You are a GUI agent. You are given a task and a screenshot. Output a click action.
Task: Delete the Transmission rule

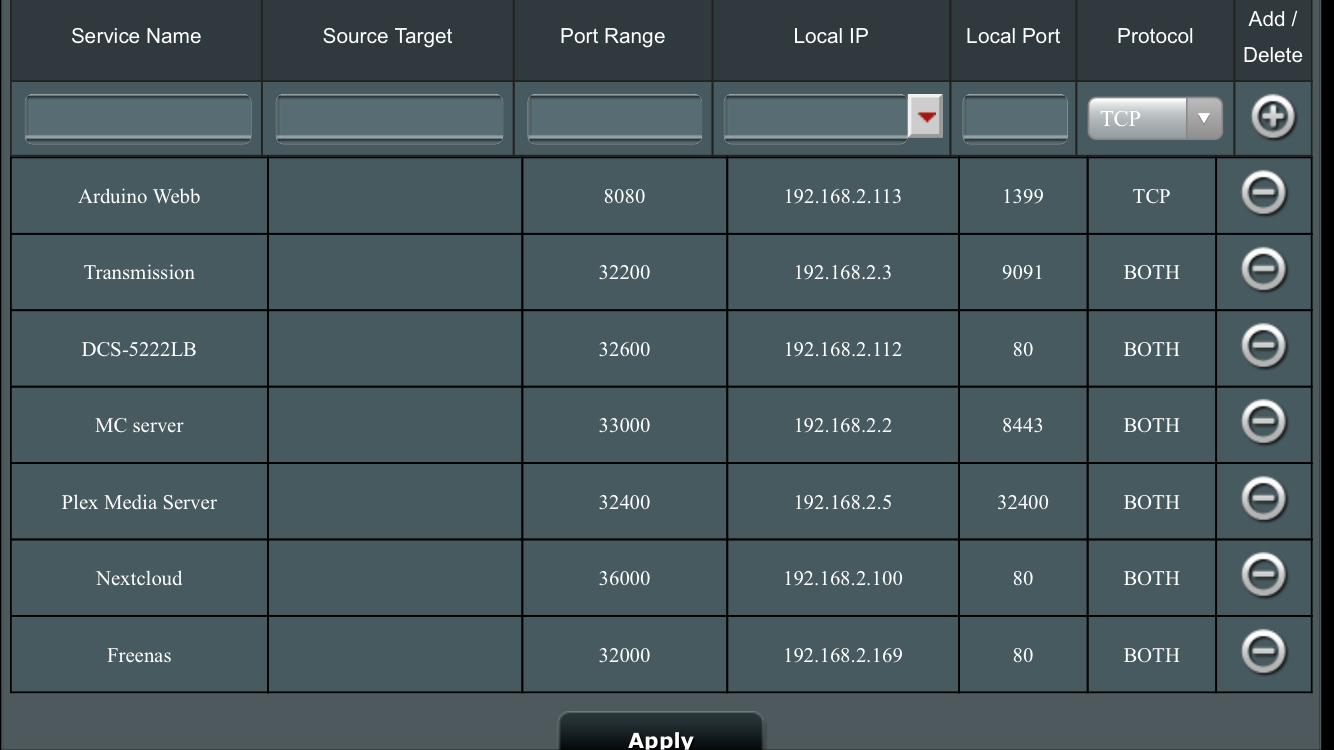[x=1263, y=269]
